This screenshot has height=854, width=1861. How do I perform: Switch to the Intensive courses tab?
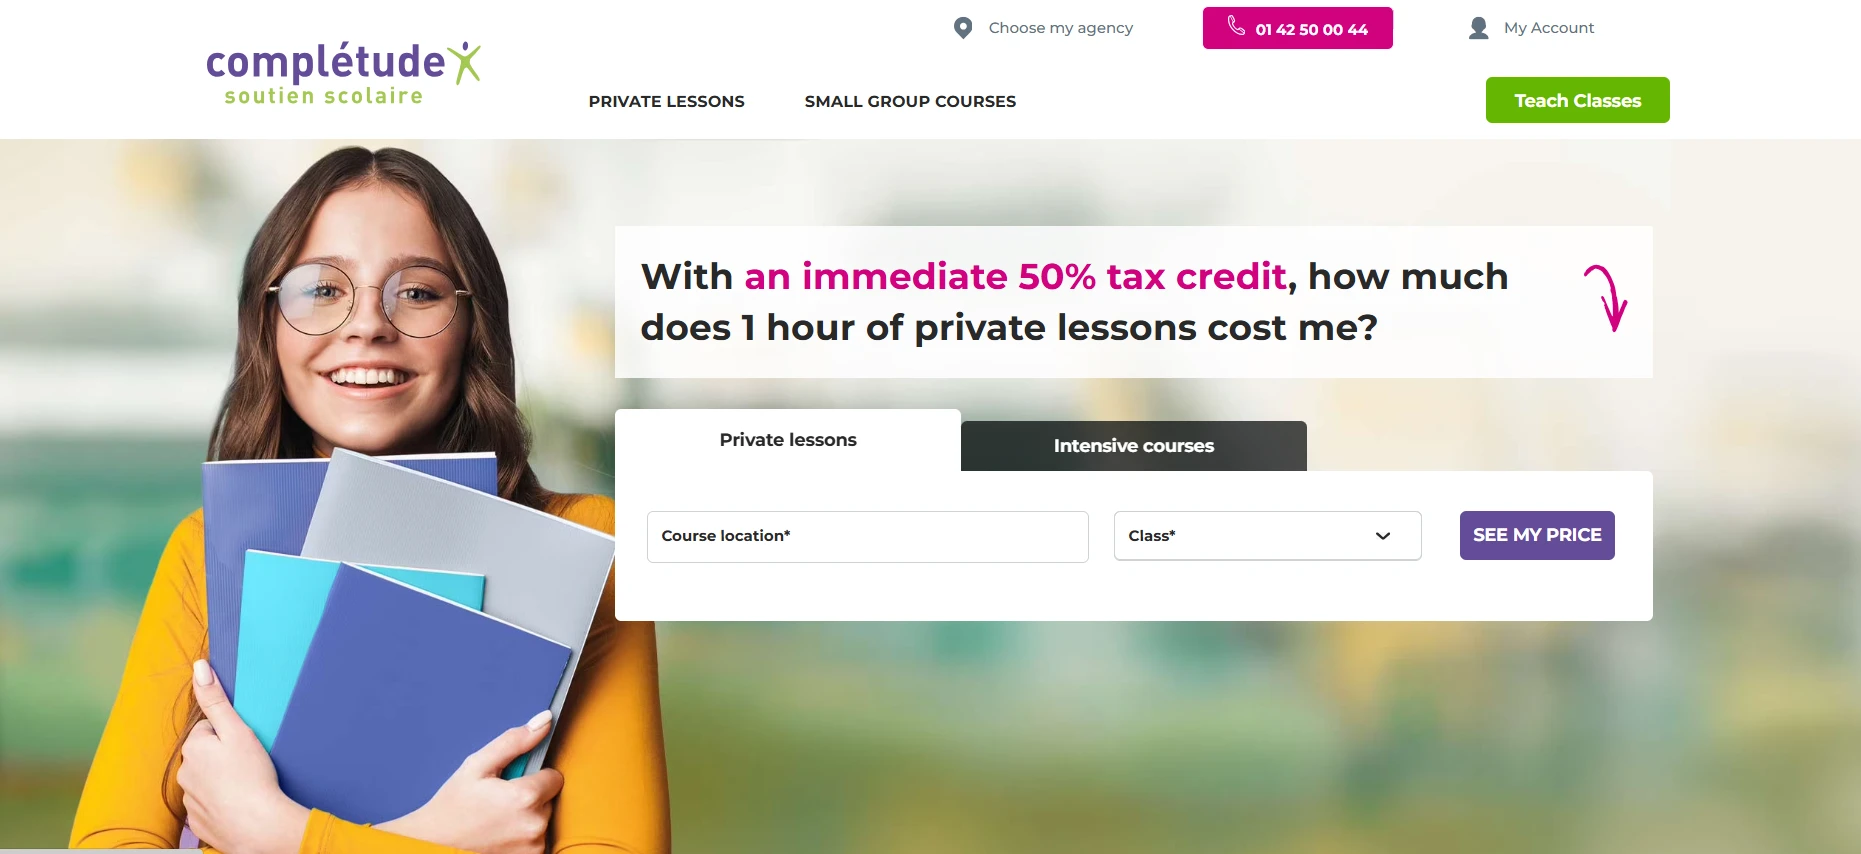[1133, 446]
